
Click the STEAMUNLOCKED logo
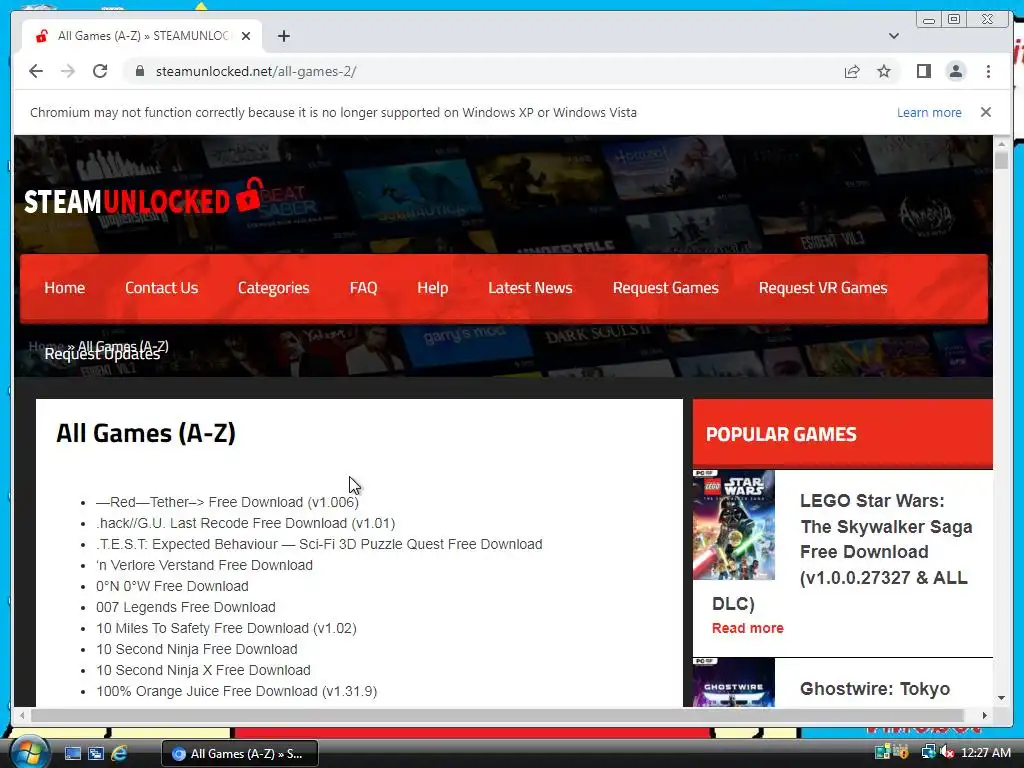coord(143,197)
